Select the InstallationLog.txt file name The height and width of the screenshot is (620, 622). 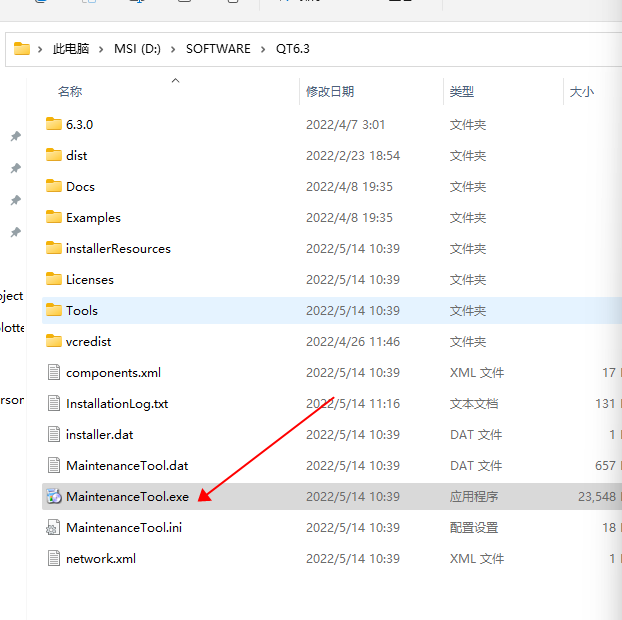coord(117,404)
